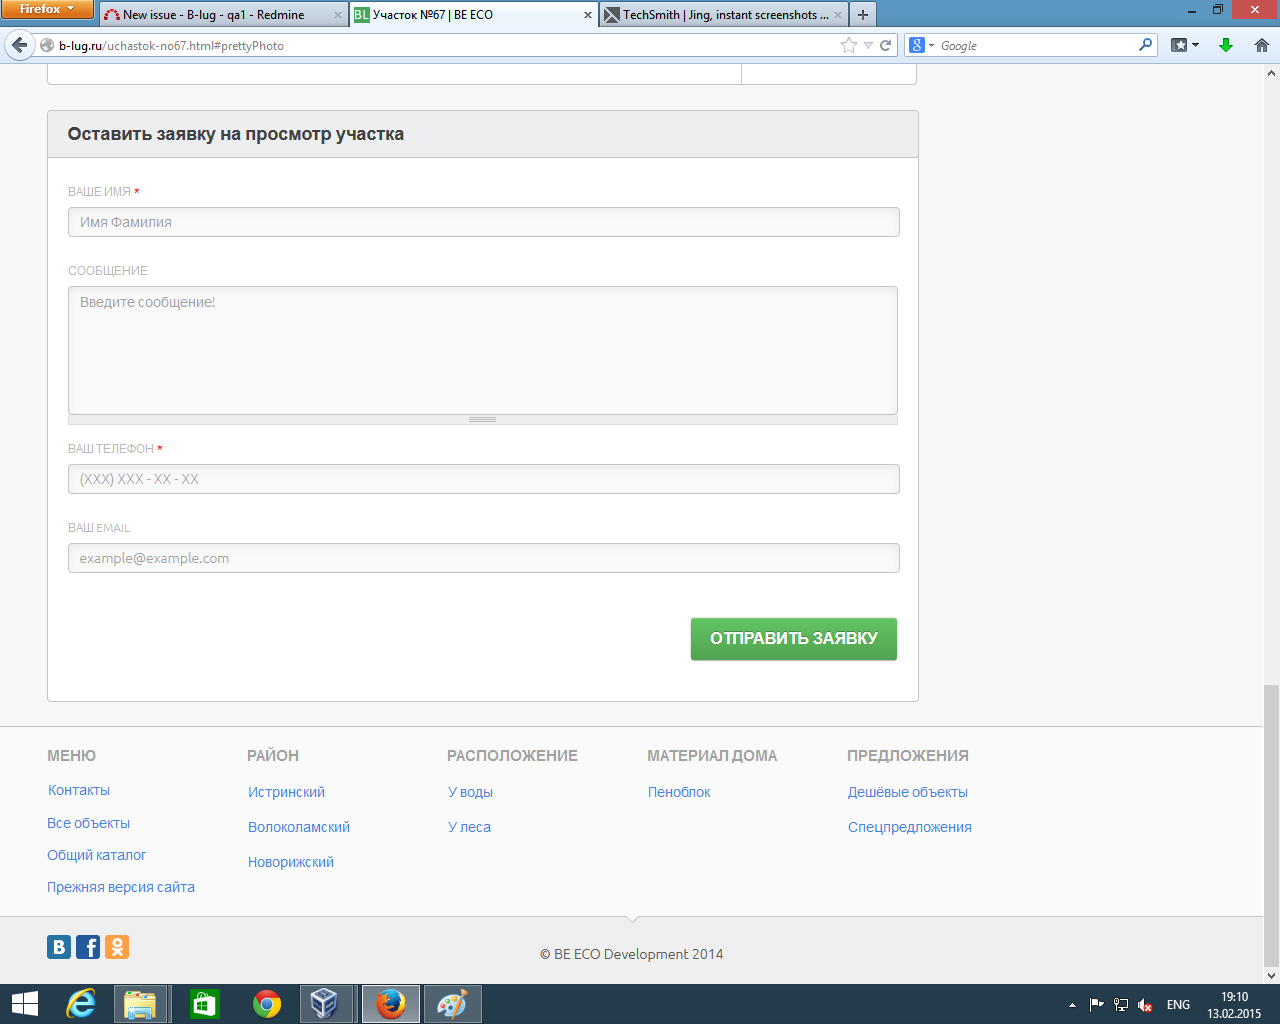
Task: Click the browser back arrow button
Action: tap(19, 45)
